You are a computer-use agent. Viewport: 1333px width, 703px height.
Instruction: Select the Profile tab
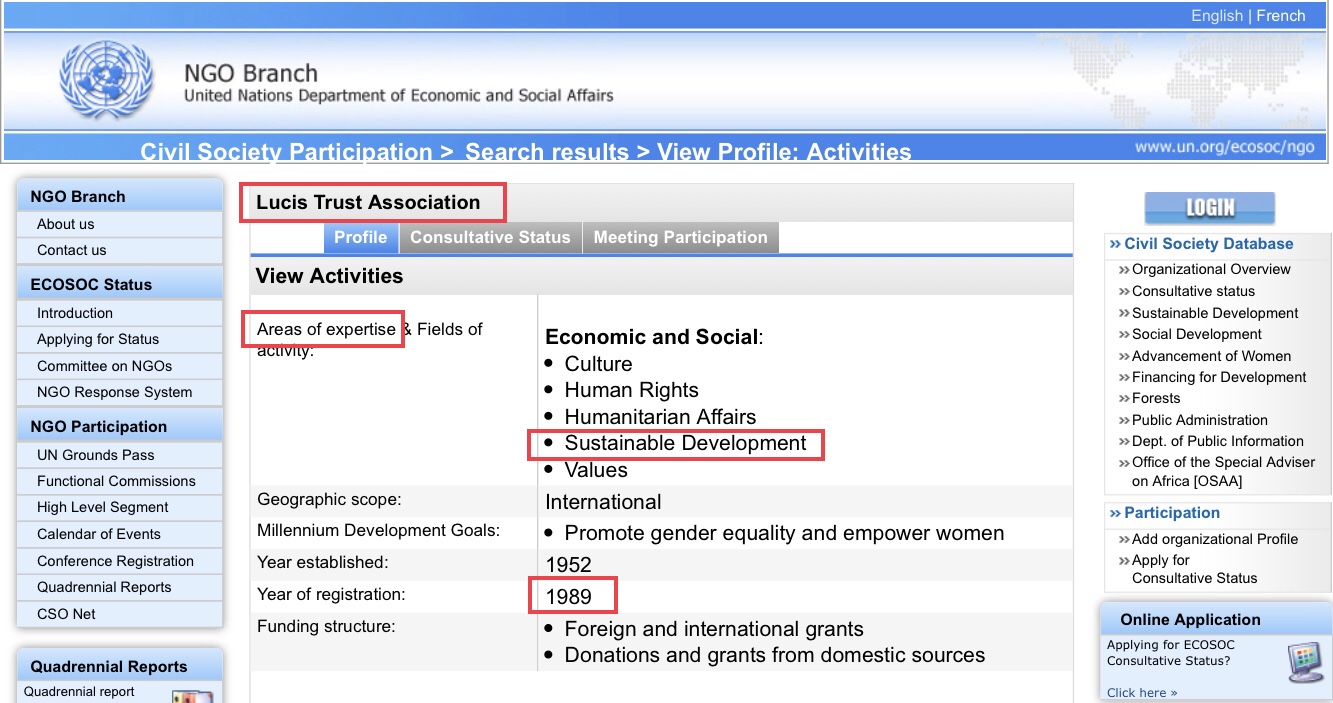[x=360, y=237]
